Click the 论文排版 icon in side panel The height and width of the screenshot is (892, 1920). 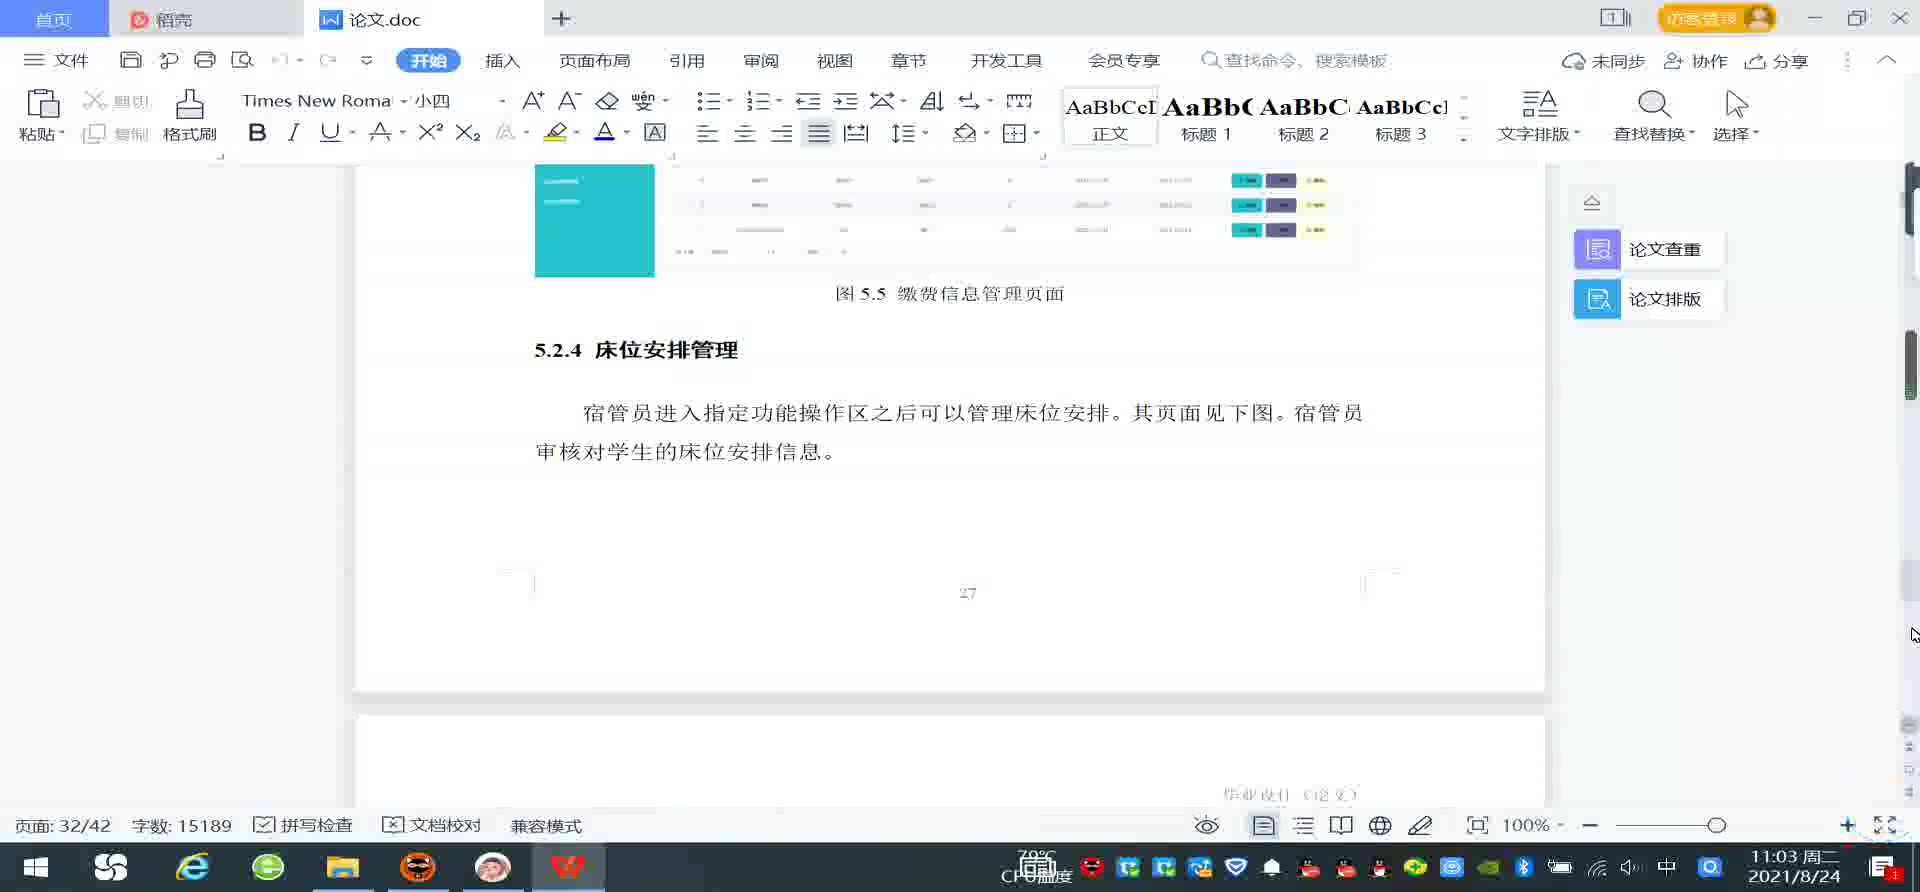(1597, 299)
